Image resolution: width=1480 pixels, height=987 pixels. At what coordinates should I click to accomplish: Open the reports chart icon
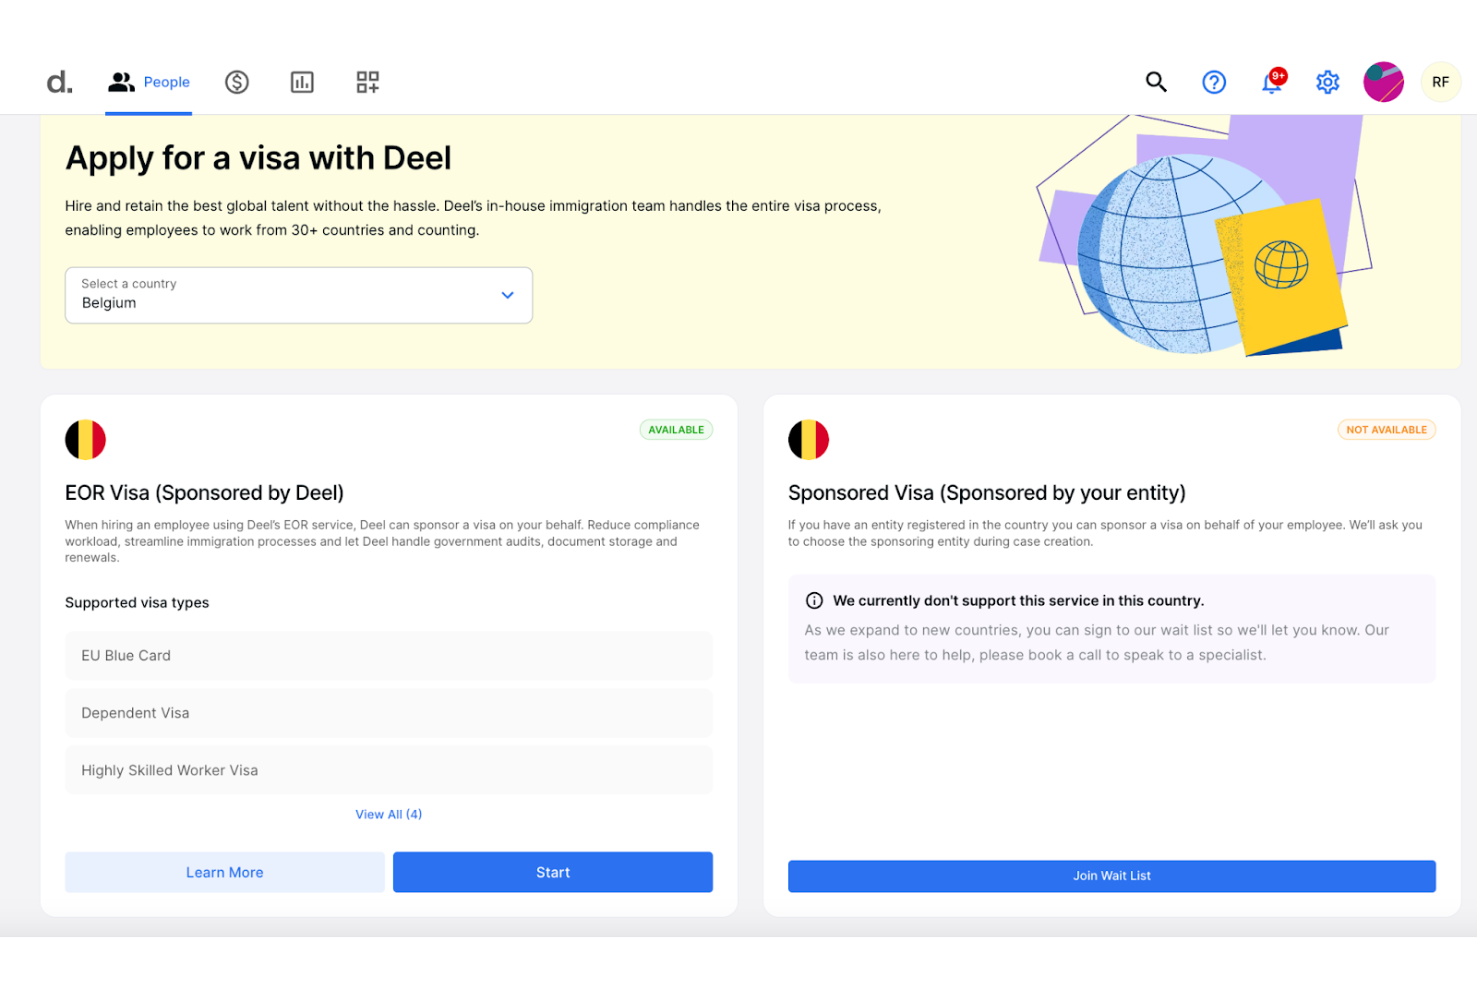[302, 82]
